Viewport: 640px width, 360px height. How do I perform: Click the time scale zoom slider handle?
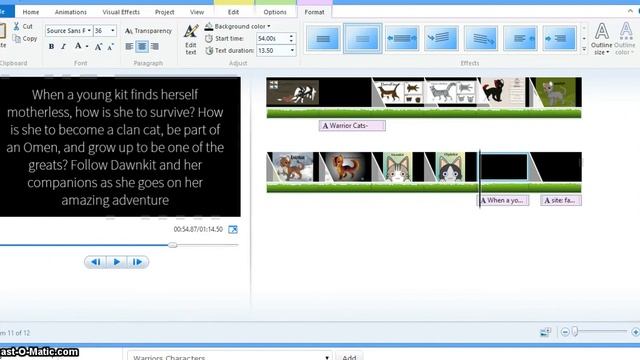click(575, 331)
